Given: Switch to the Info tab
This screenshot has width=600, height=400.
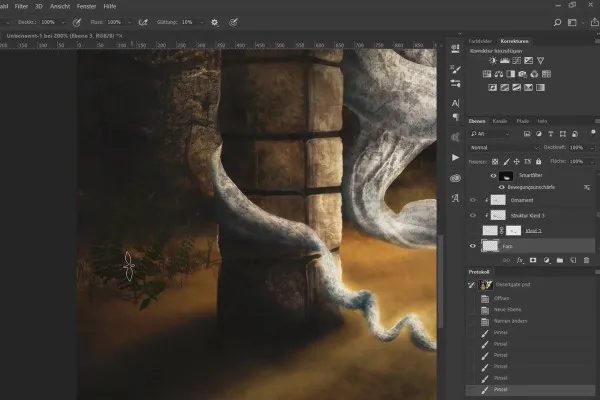Looking at the screenshot, I should click(542, 121).
